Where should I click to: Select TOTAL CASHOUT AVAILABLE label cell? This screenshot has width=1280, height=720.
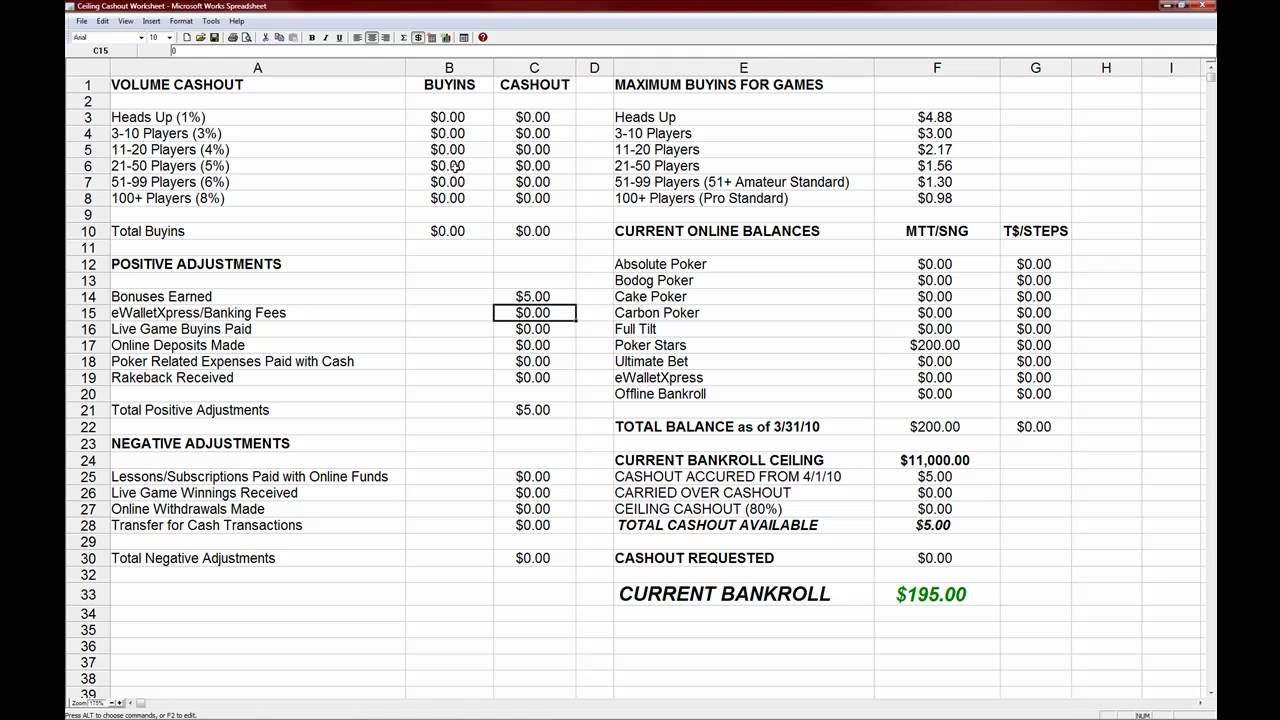click(x=743, y=525)
